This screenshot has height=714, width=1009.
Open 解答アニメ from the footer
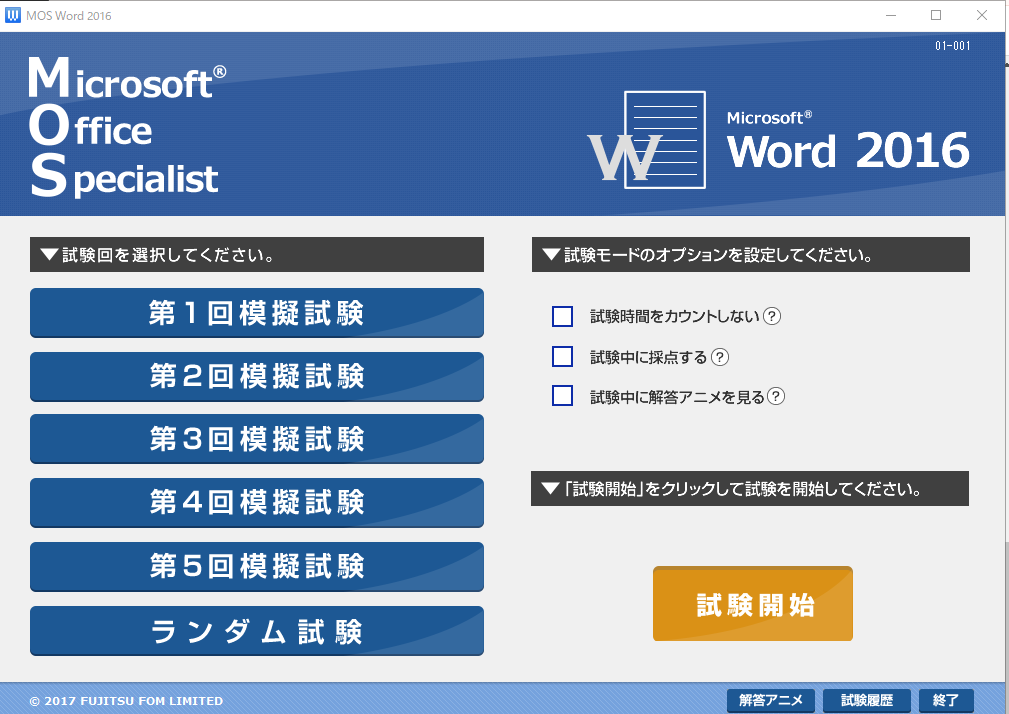tap(771, 700)
